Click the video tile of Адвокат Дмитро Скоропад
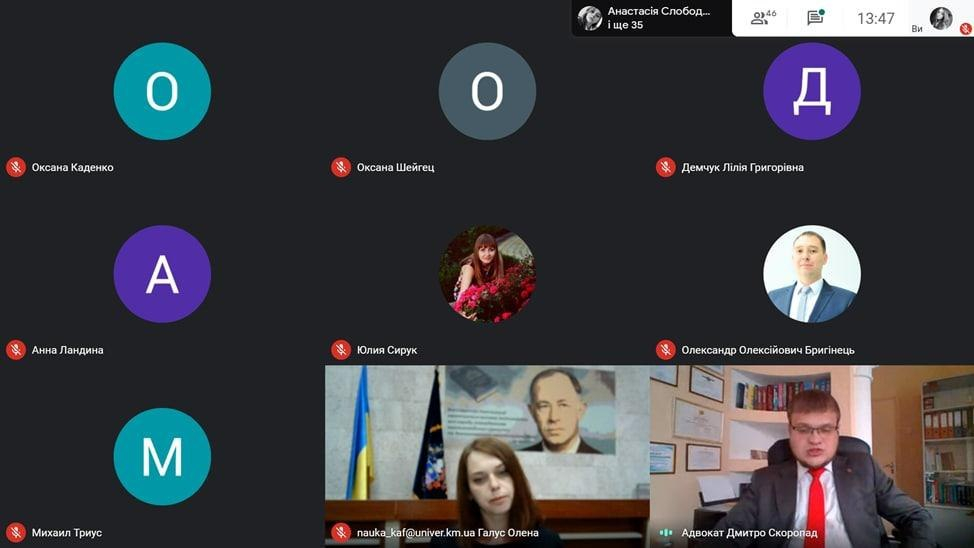 coord(811,450)
